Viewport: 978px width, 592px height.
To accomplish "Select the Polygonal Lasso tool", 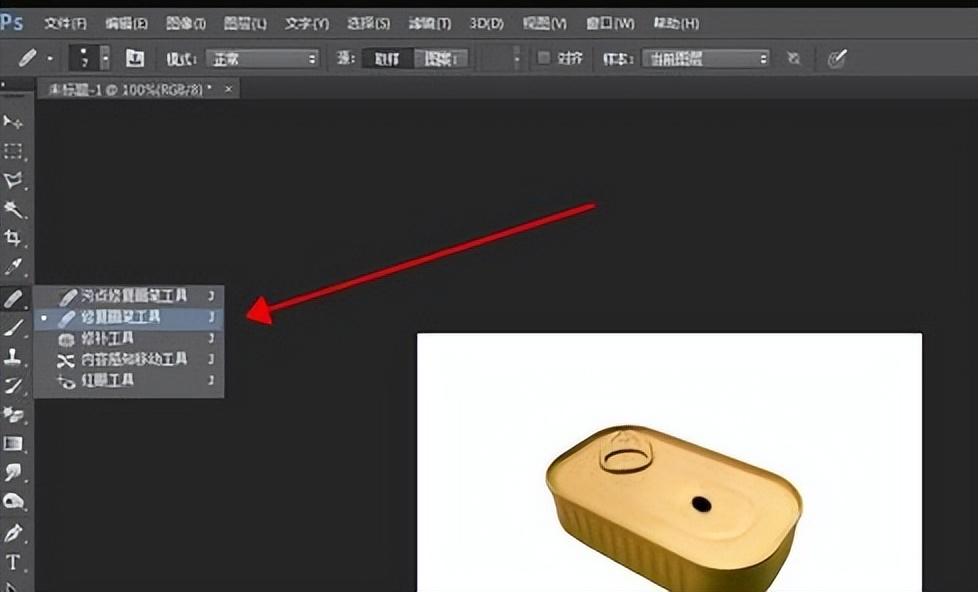I will click(13, 180).
